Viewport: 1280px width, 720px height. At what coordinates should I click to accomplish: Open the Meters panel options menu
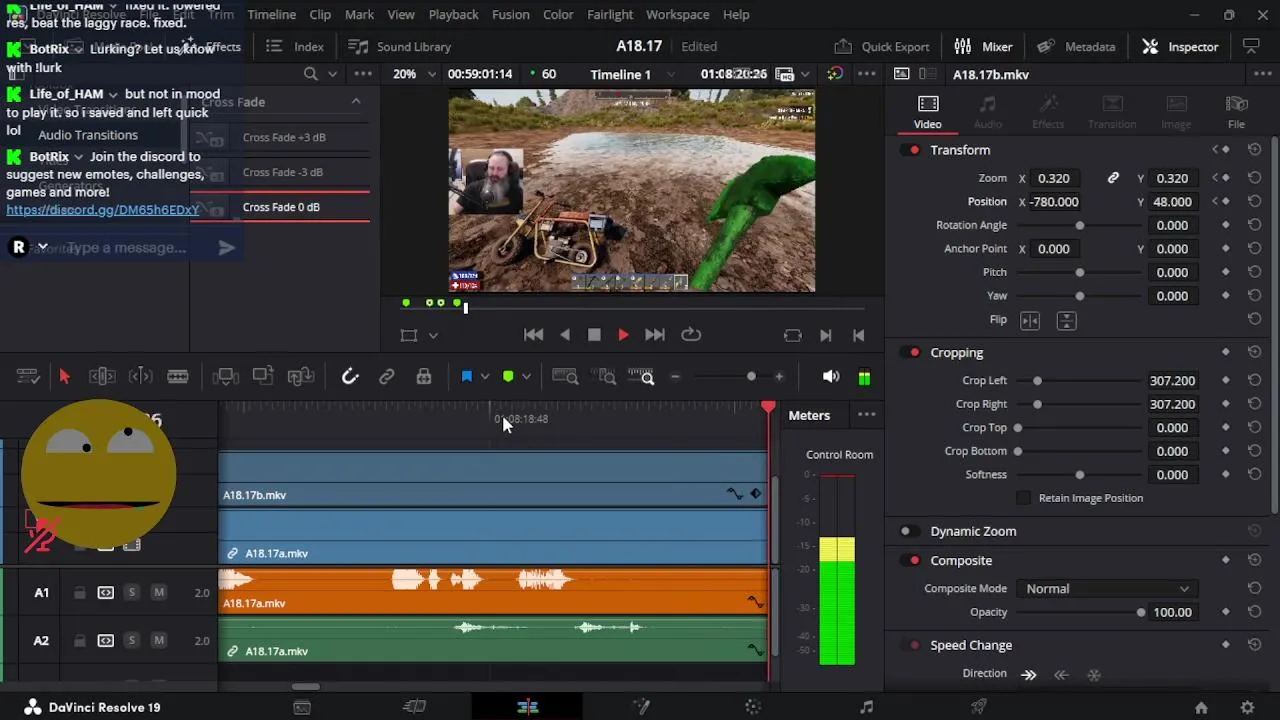866,415
